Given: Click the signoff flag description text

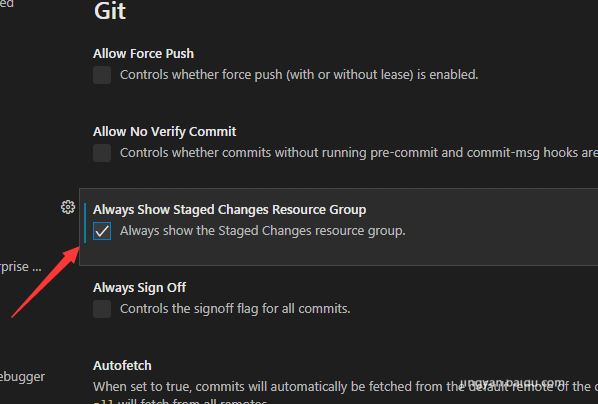Looking at the screenshot, I should click(235, 309).
